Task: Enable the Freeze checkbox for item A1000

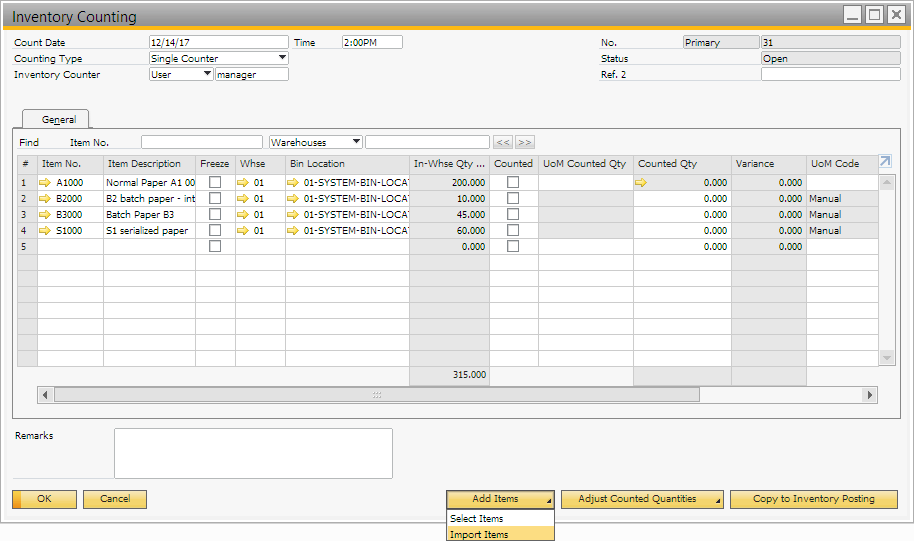Action: click(215, 183)
